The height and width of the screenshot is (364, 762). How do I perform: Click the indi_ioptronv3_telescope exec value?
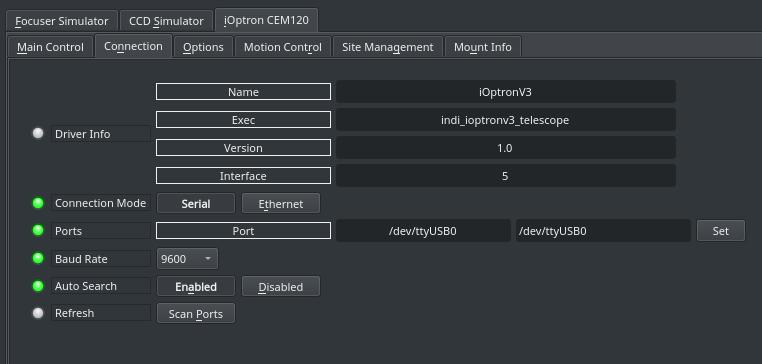[x=505, y=120]
